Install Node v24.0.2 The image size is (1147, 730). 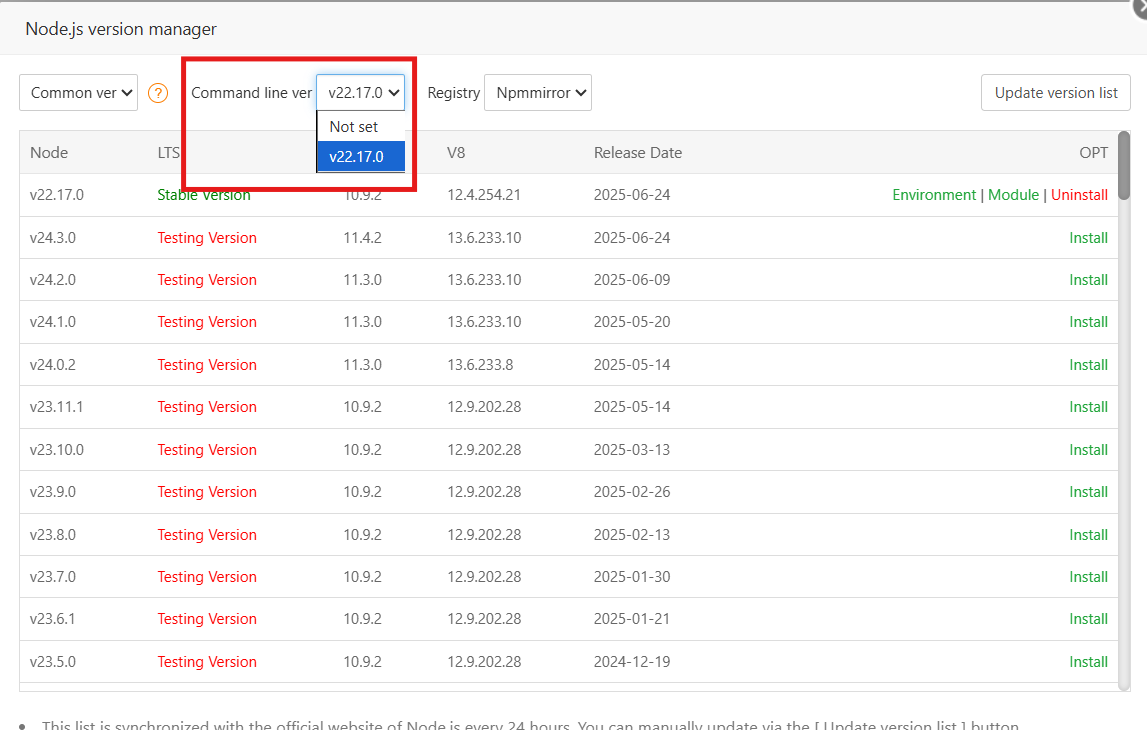click(1088, 364)
